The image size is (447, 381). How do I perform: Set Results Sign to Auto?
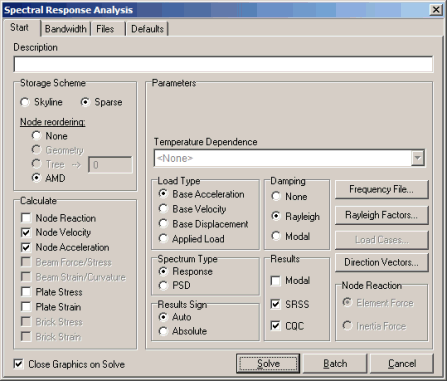pos(175,317)
